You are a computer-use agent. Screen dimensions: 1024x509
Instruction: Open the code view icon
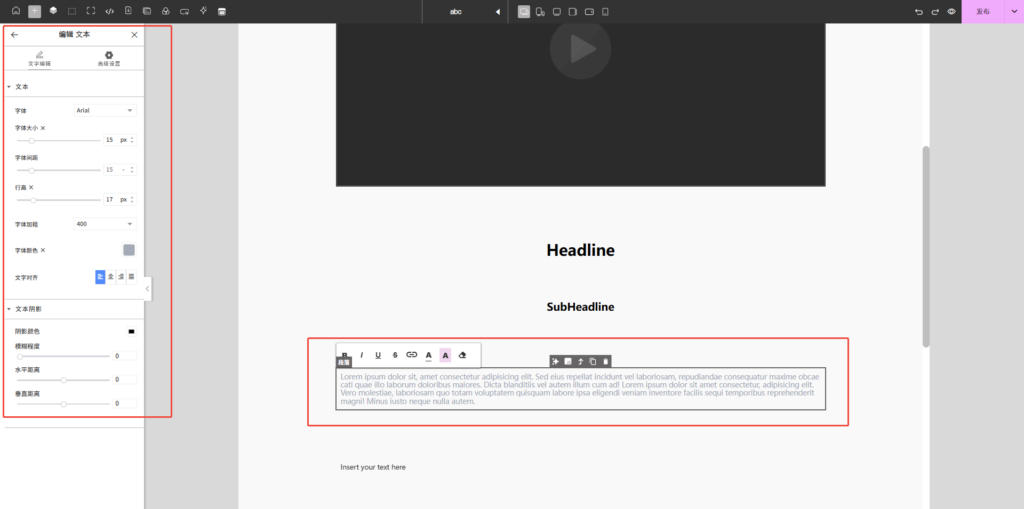(109, 11)
